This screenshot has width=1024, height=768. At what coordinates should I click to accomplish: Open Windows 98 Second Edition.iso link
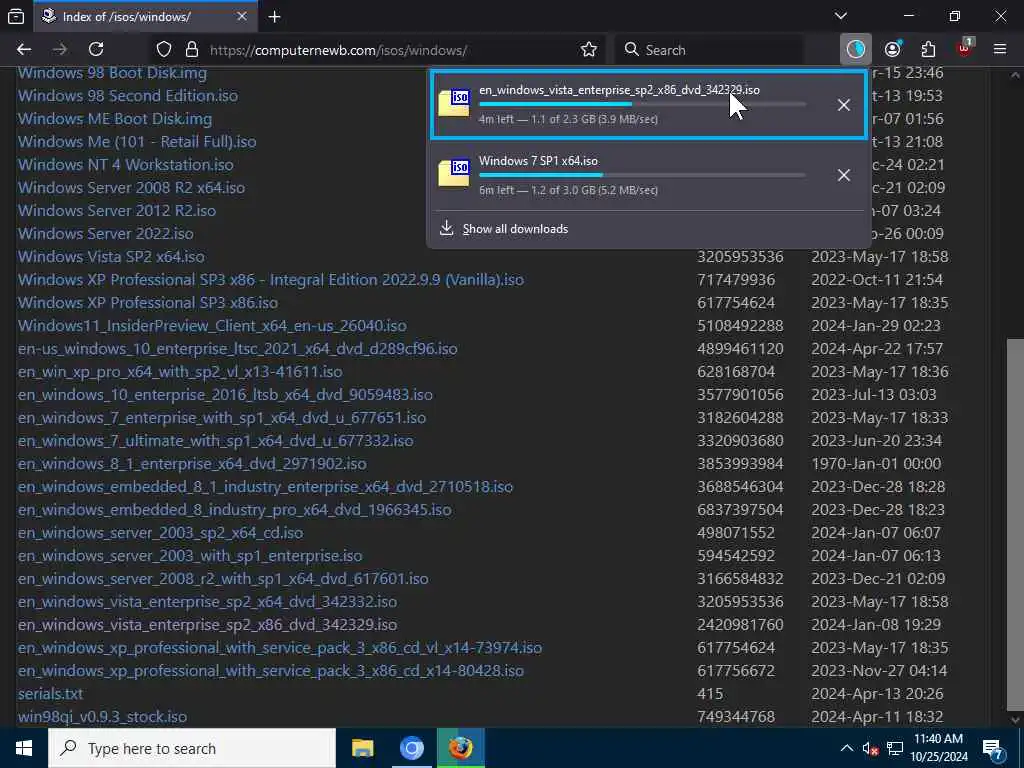(x=128, y=96)
